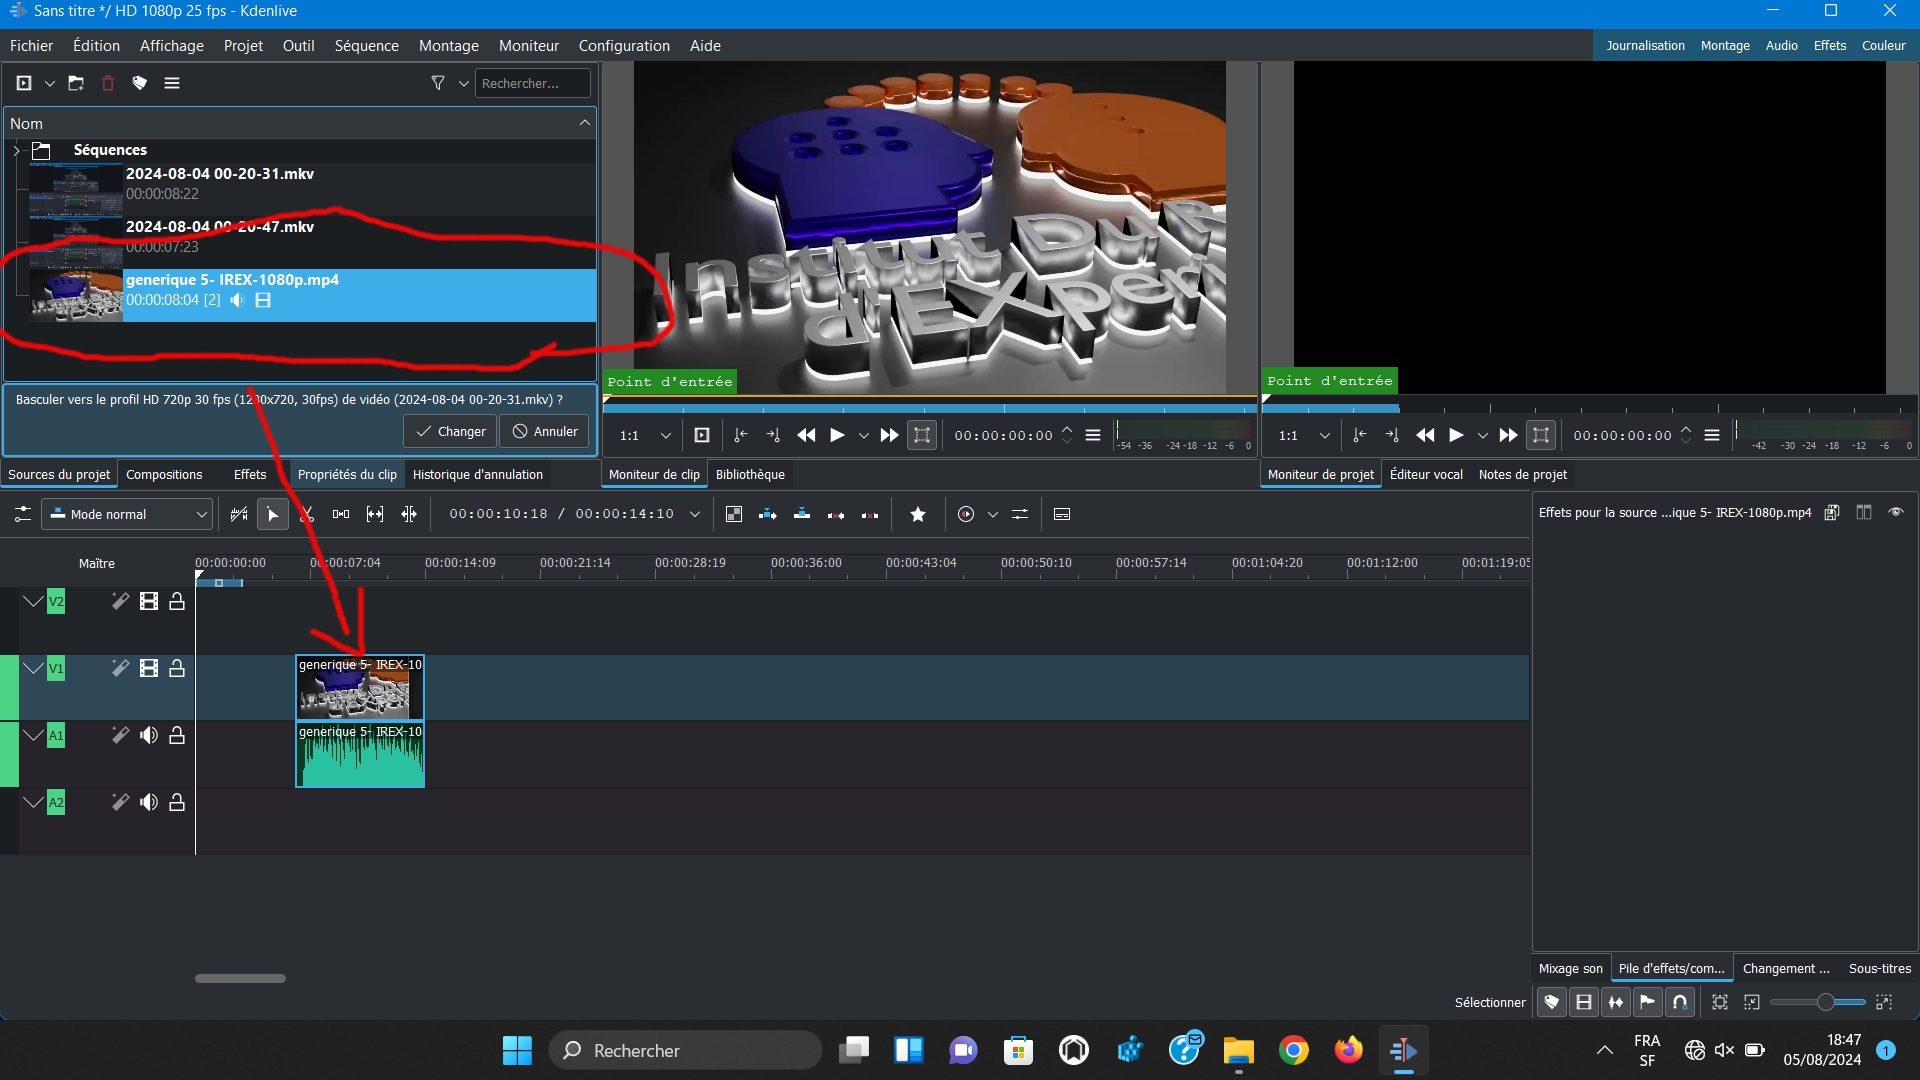Viewport: 1920px width, 1080px height.
Task: Switch to Sous-titres tab
Action: (1879, 968)
